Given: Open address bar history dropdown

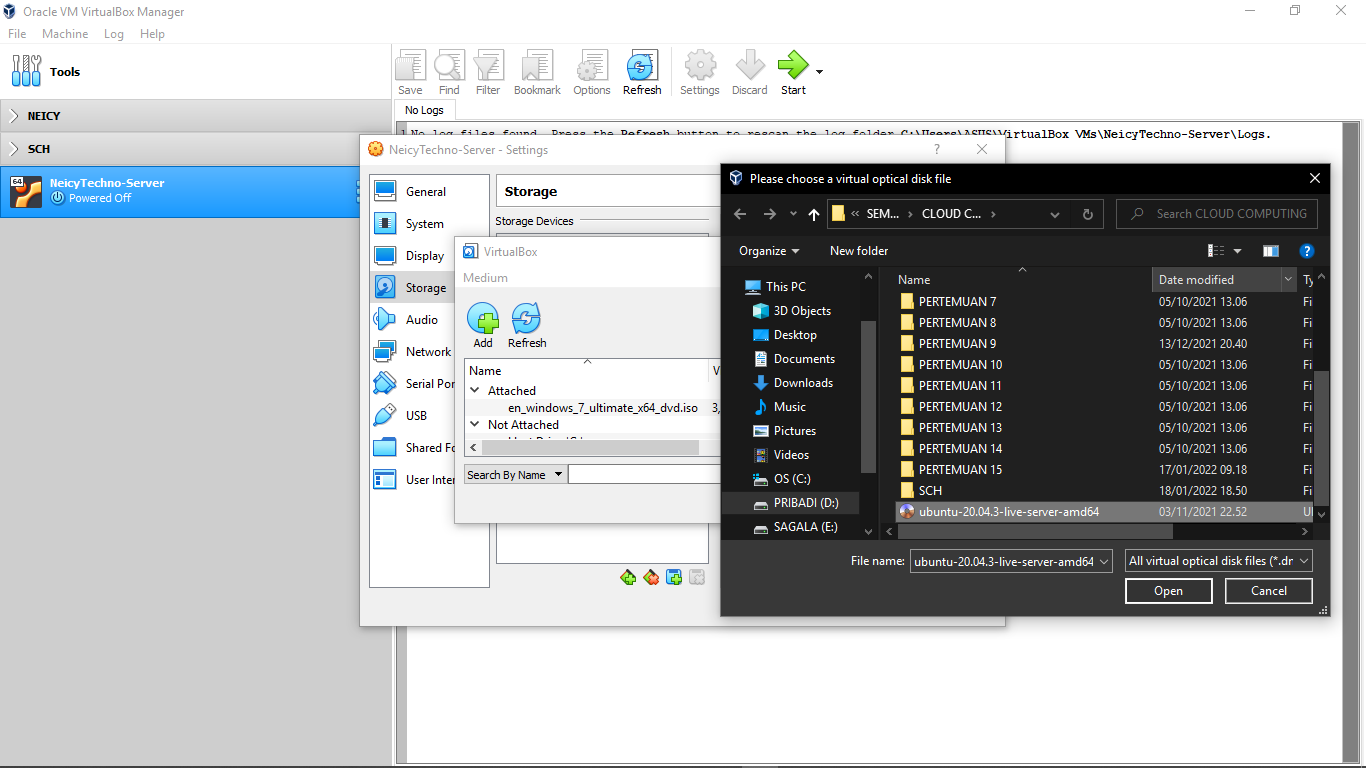Looking at the screenshot, I should point(1055,214).
